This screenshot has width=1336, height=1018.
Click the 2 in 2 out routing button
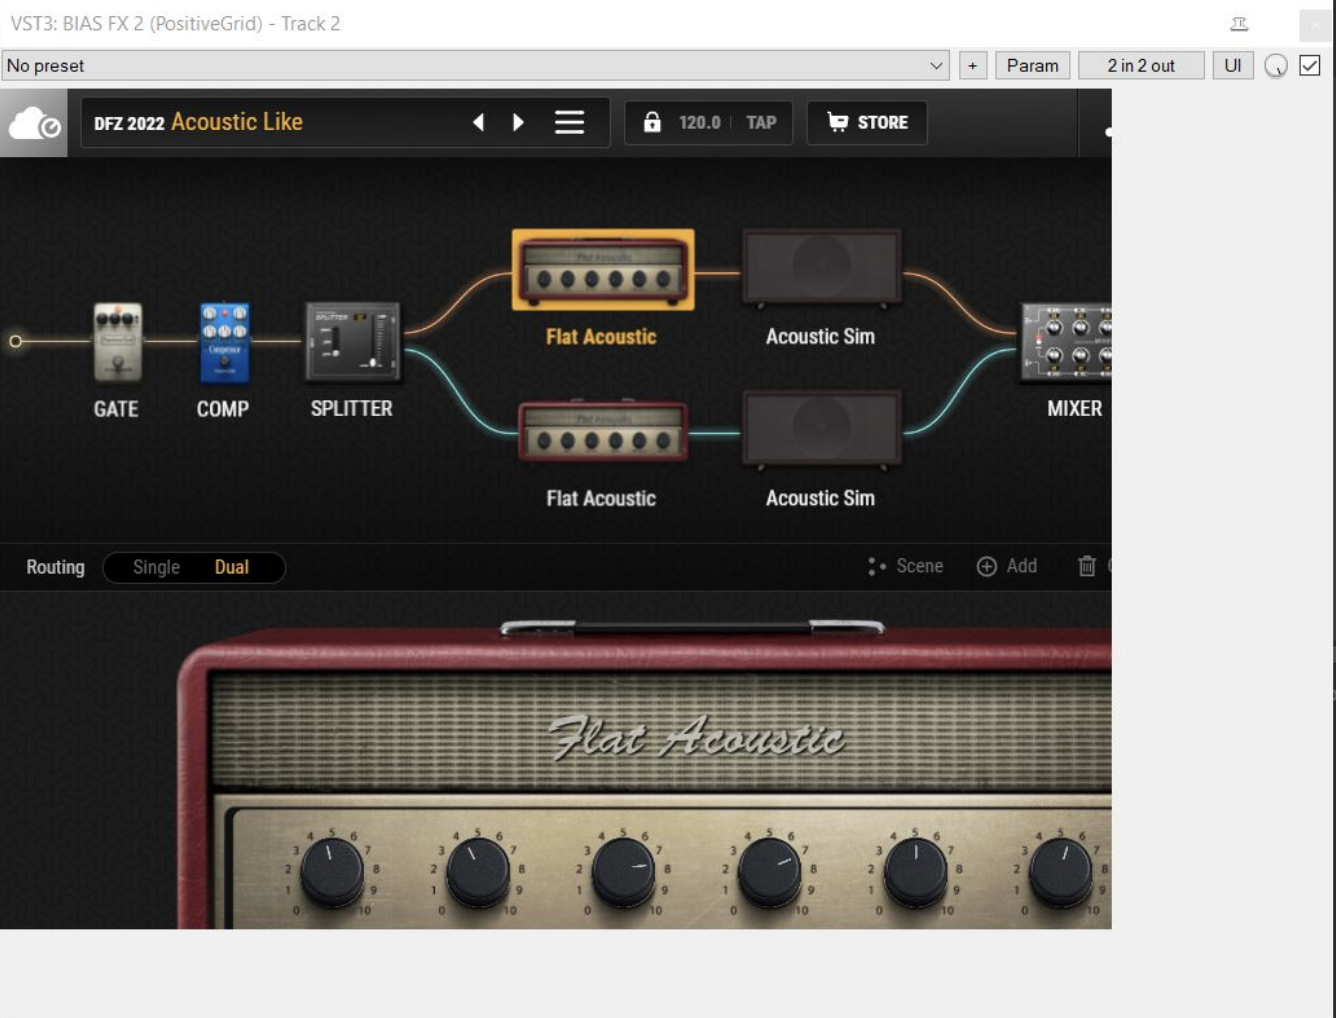[x=1141, y=65]
